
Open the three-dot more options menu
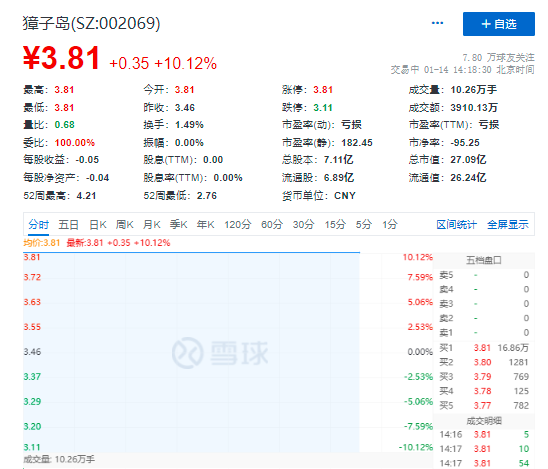coord(437,23)
